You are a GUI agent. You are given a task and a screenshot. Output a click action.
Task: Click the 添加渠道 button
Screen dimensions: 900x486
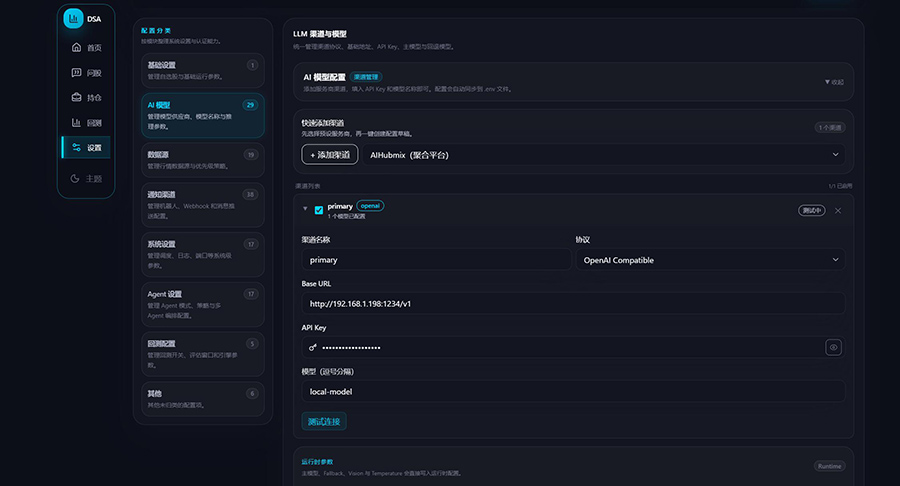(x=329, y=155)
